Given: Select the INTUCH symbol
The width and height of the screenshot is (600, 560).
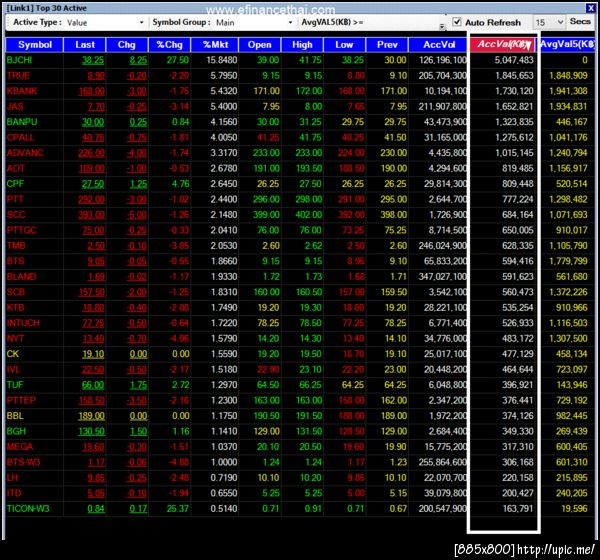Looking at the screenshot, I should point(23,323).
